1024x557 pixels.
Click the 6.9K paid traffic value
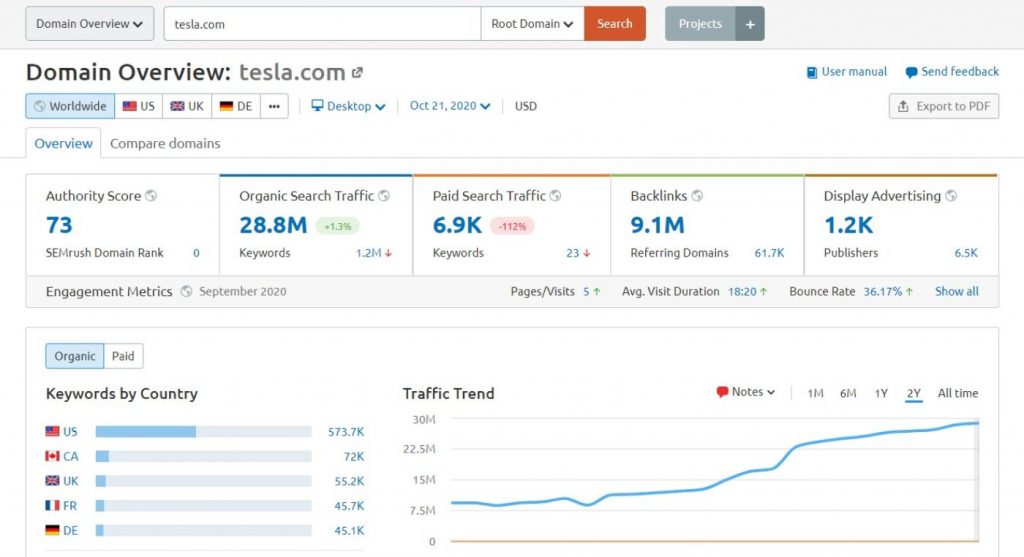click(x=457, y=225)
